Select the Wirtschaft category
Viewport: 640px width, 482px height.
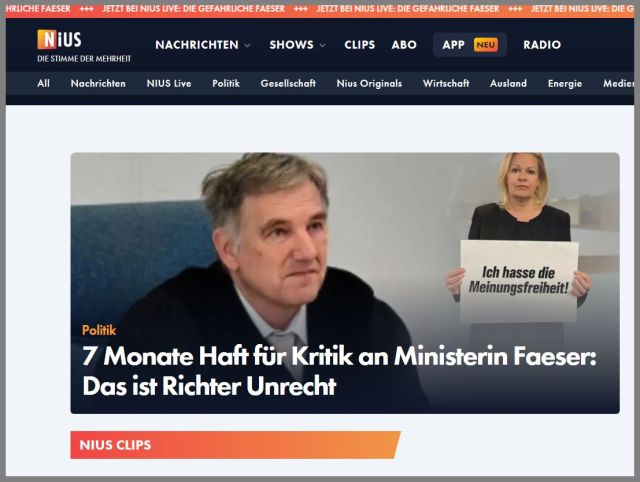pyautogui.click(x=446, y=83)
